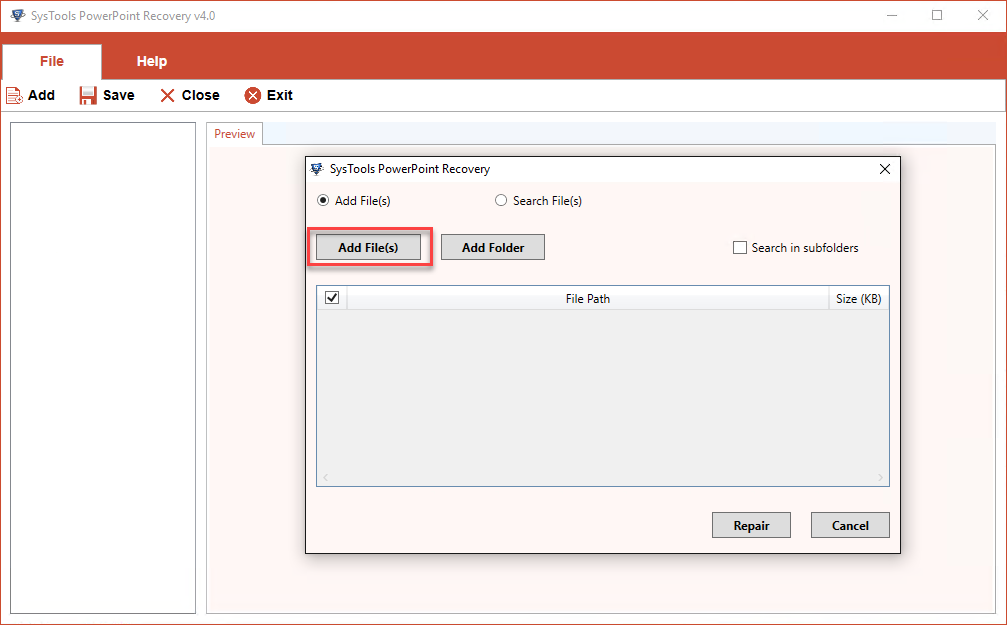Click the left scroll arrow in file list
This screenshot has width=1007, height=625.
[x=326, y=477]
